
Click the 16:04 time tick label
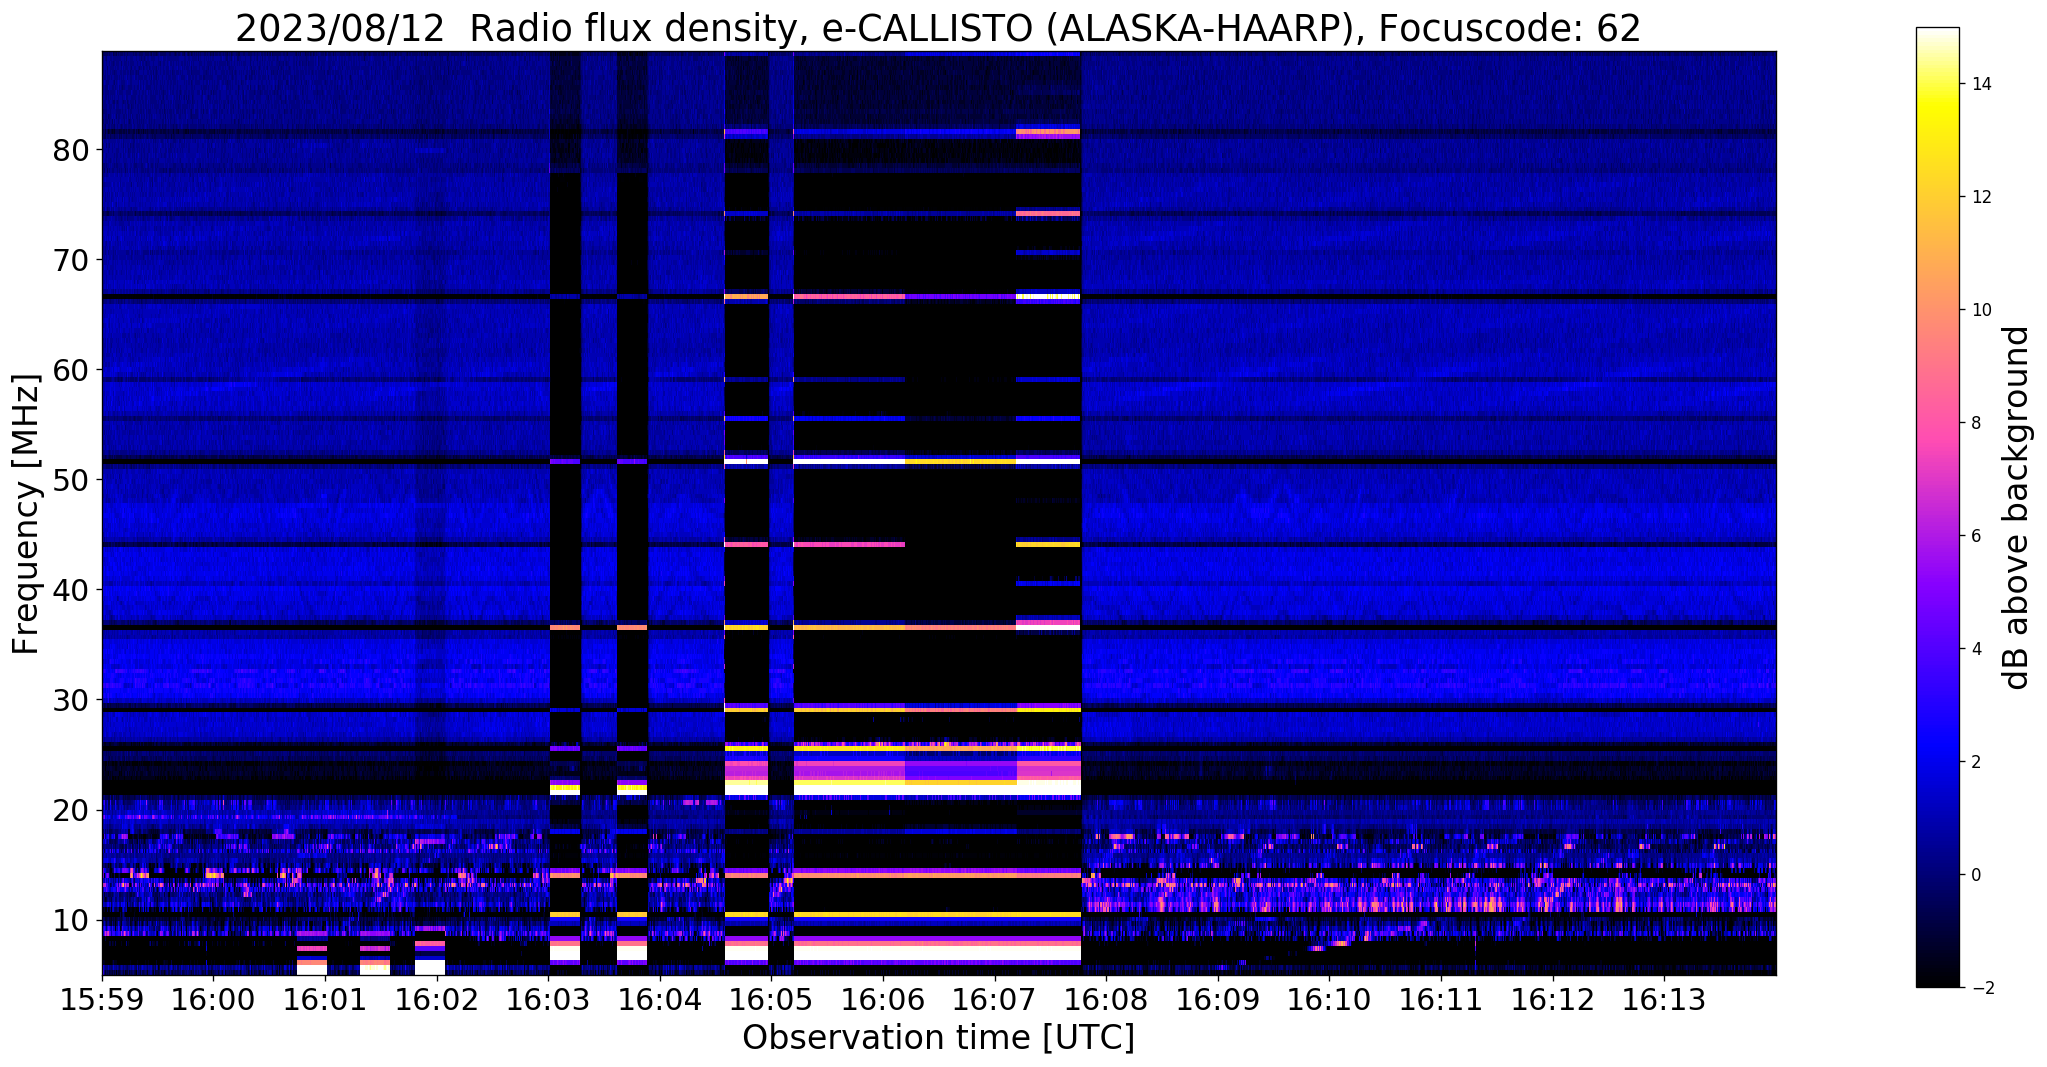click(660, 1001)
